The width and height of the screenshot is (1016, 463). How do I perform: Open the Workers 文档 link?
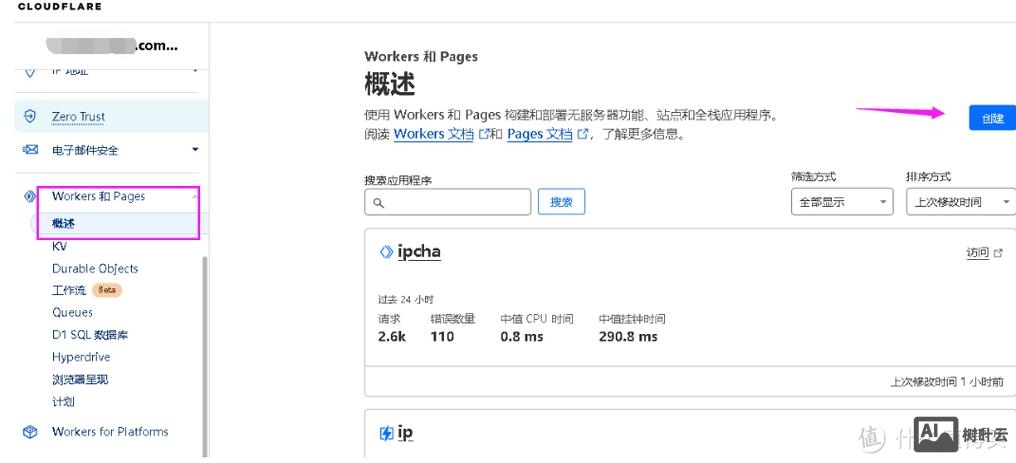coord(433,134)
